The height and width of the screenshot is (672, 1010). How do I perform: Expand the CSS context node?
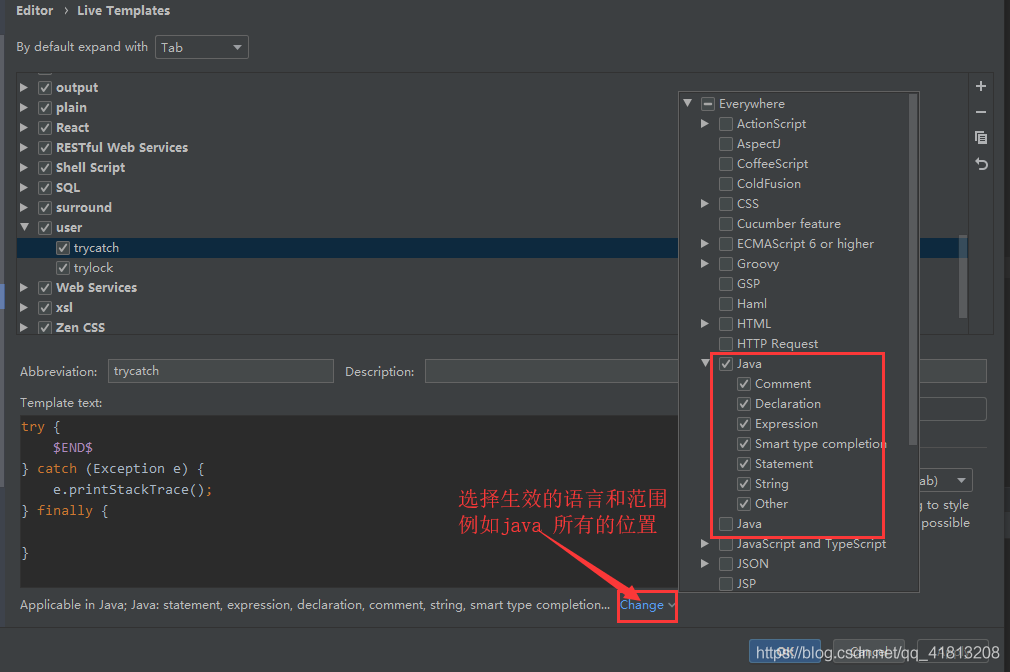(705, 204)
